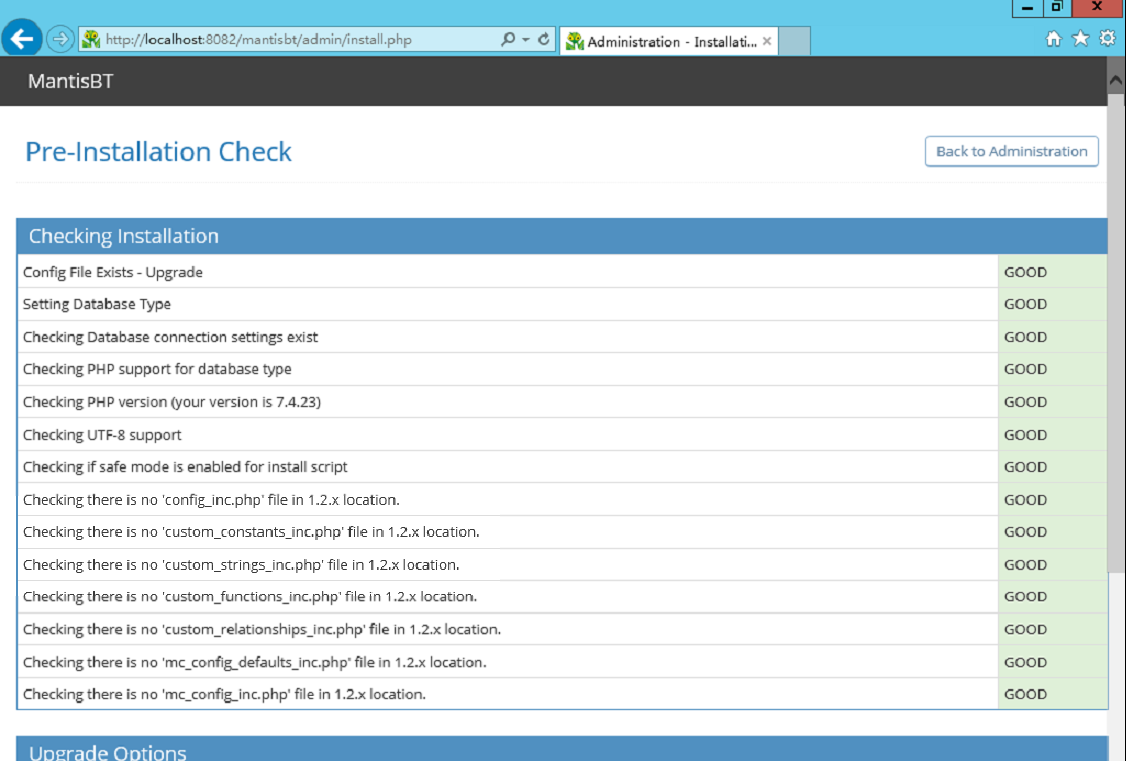Screen dimensions: 1126x761
Task: Close the Administration - Installation tab
Action: click(x=767, y=41)
